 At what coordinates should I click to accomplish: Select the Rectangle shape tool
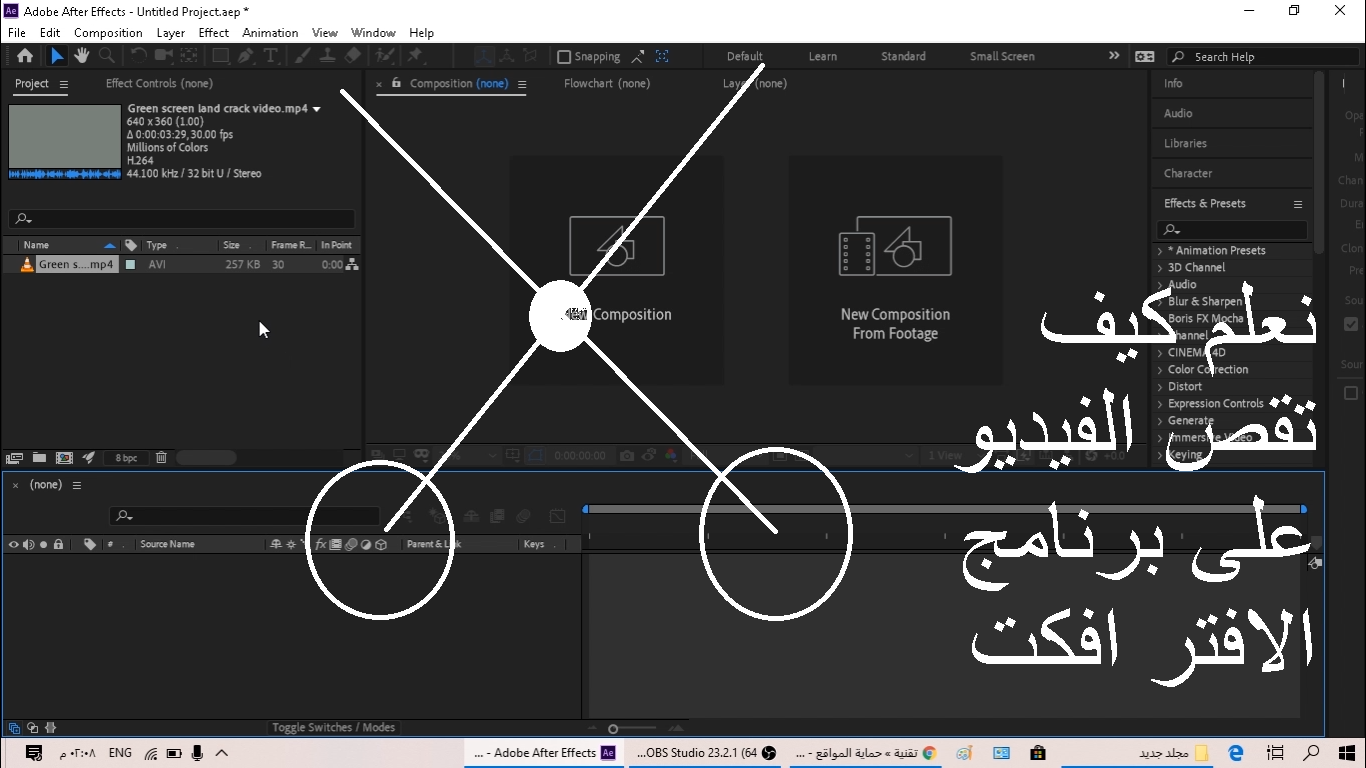coord(221,56)
